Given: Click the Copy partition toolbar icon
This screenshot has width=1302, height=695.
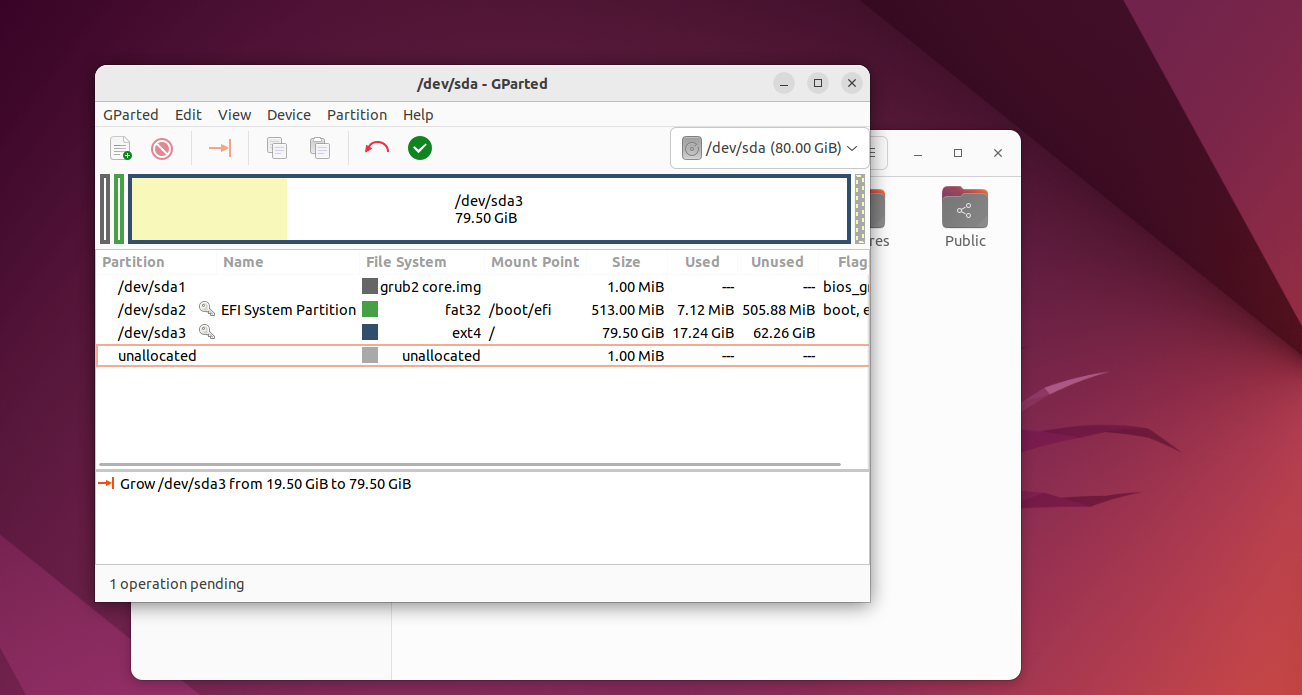Looking at the screenshot, I should pyautogui.click(x=277, y=149).
